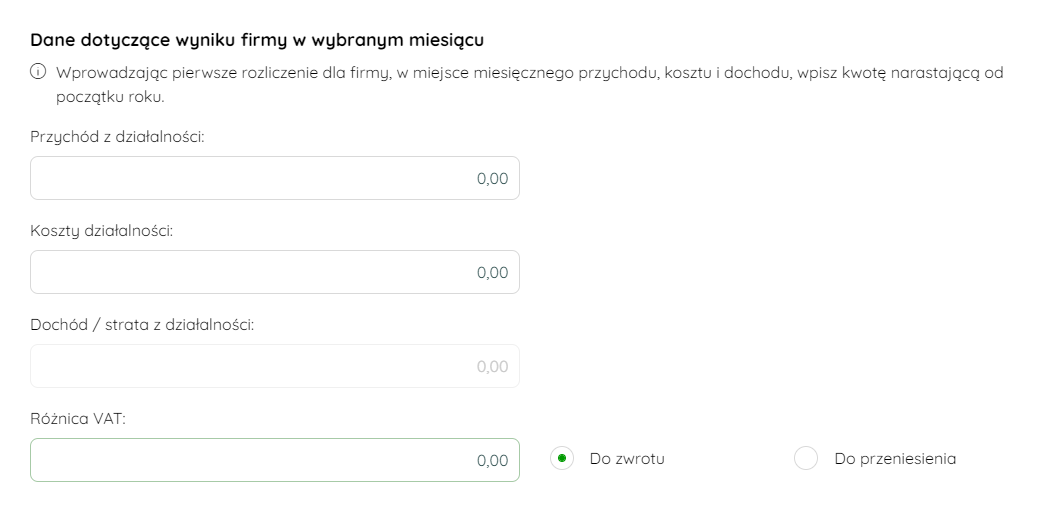This screenshot has height=522, width=1045.
Task: Click the Do zwrotu label text
Action: point(627,459)
